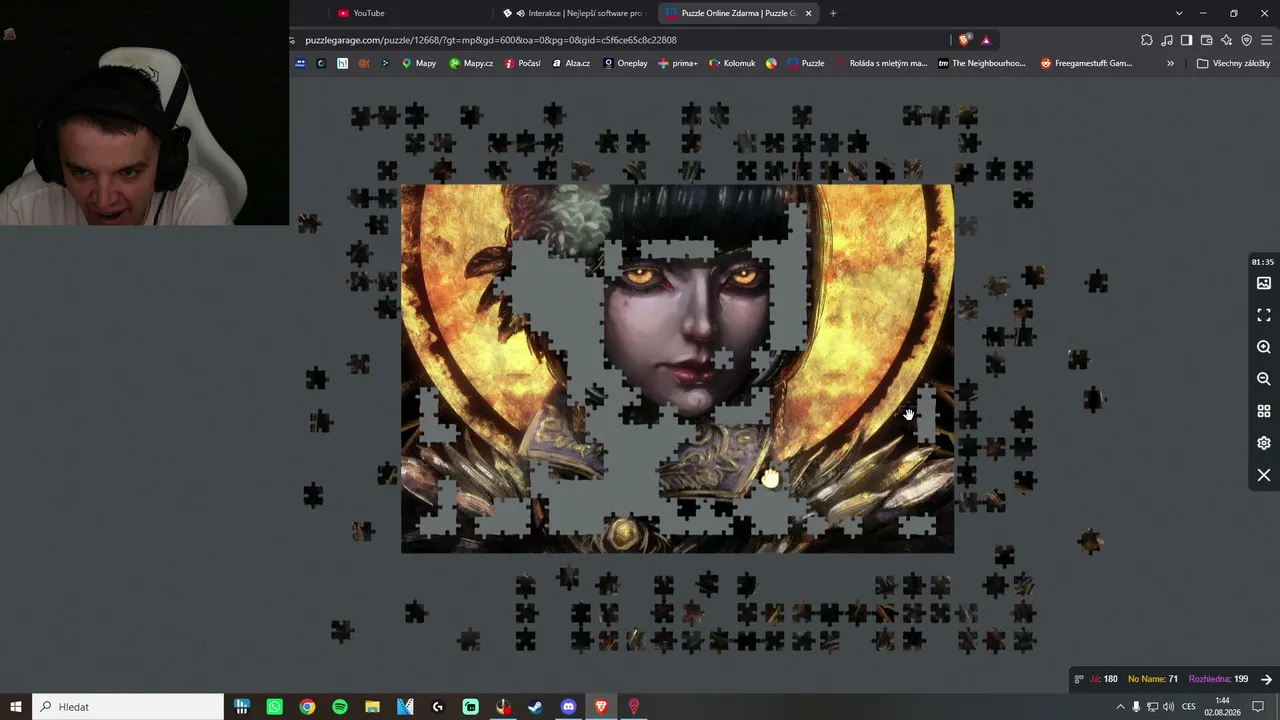Open the Freegamestuff bookmark
Viewport: 1280px width, 720px height.
(1086, 63)
